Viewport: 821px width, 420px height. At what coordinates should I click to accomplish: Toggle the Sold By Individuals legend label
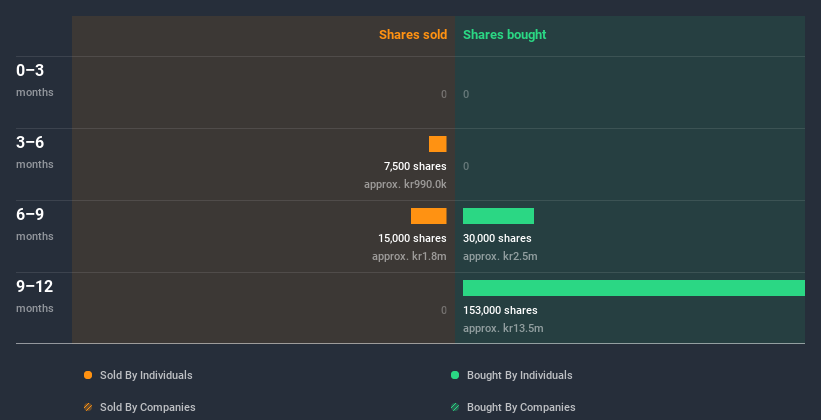point(146,375)
